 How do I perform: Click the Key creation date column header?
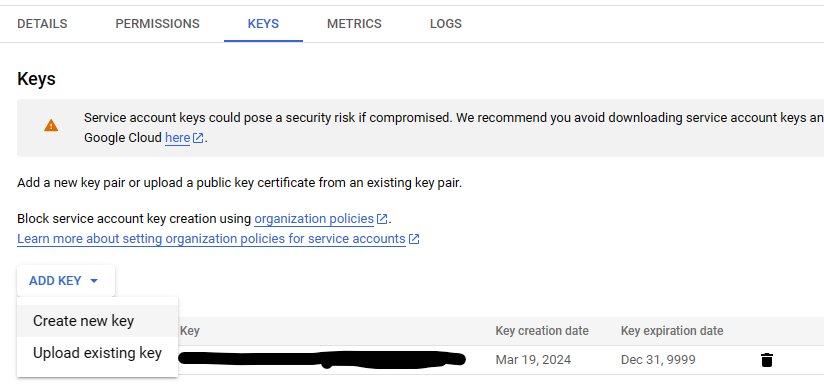click(x=542, y=331)
